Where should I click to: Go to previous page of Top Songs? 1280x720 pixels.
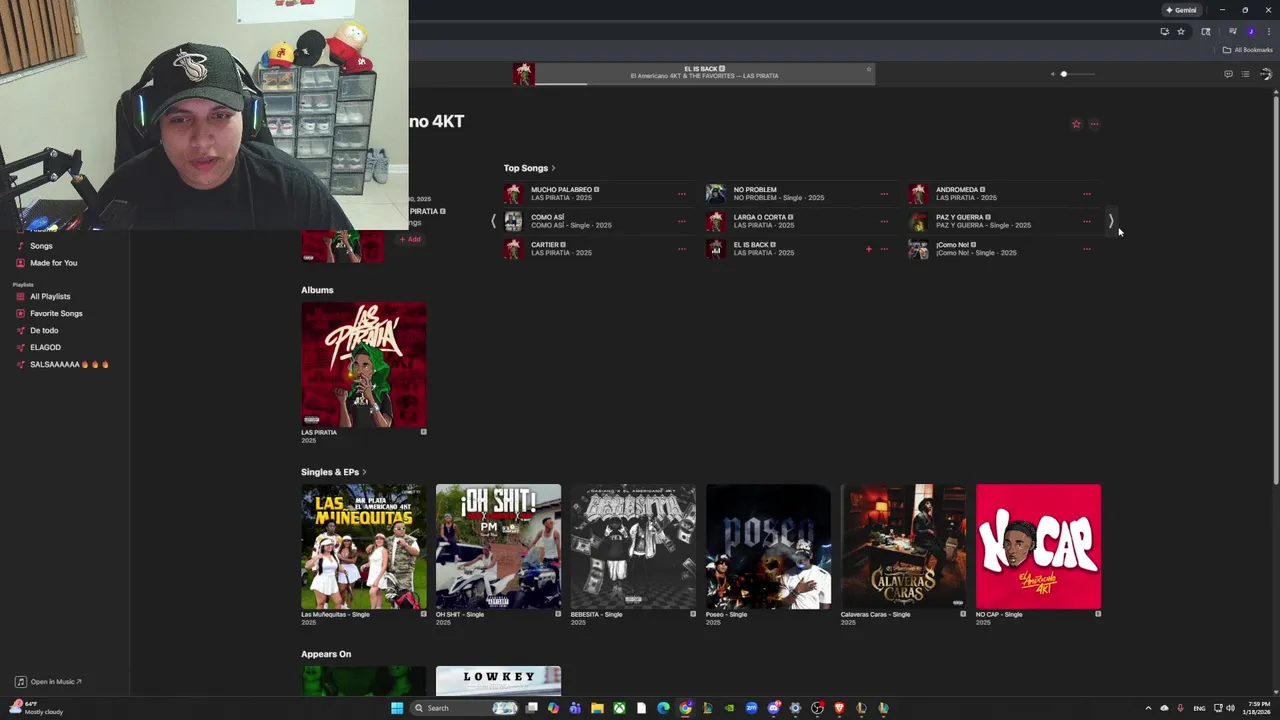(493, 221)
